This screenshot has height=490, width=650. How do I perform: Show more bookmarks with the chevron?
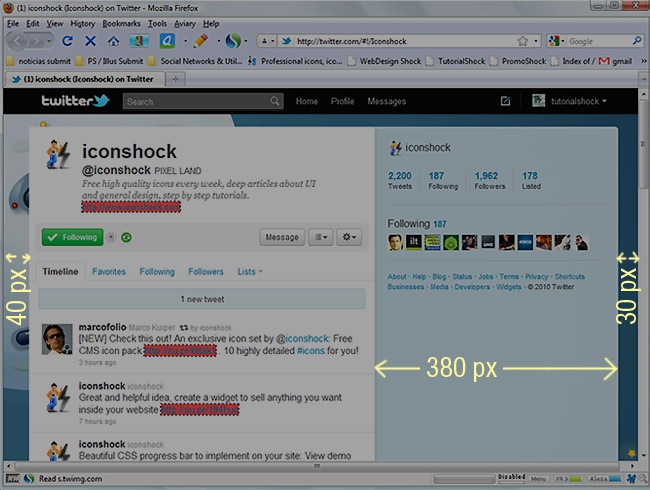tap(644, 61)
